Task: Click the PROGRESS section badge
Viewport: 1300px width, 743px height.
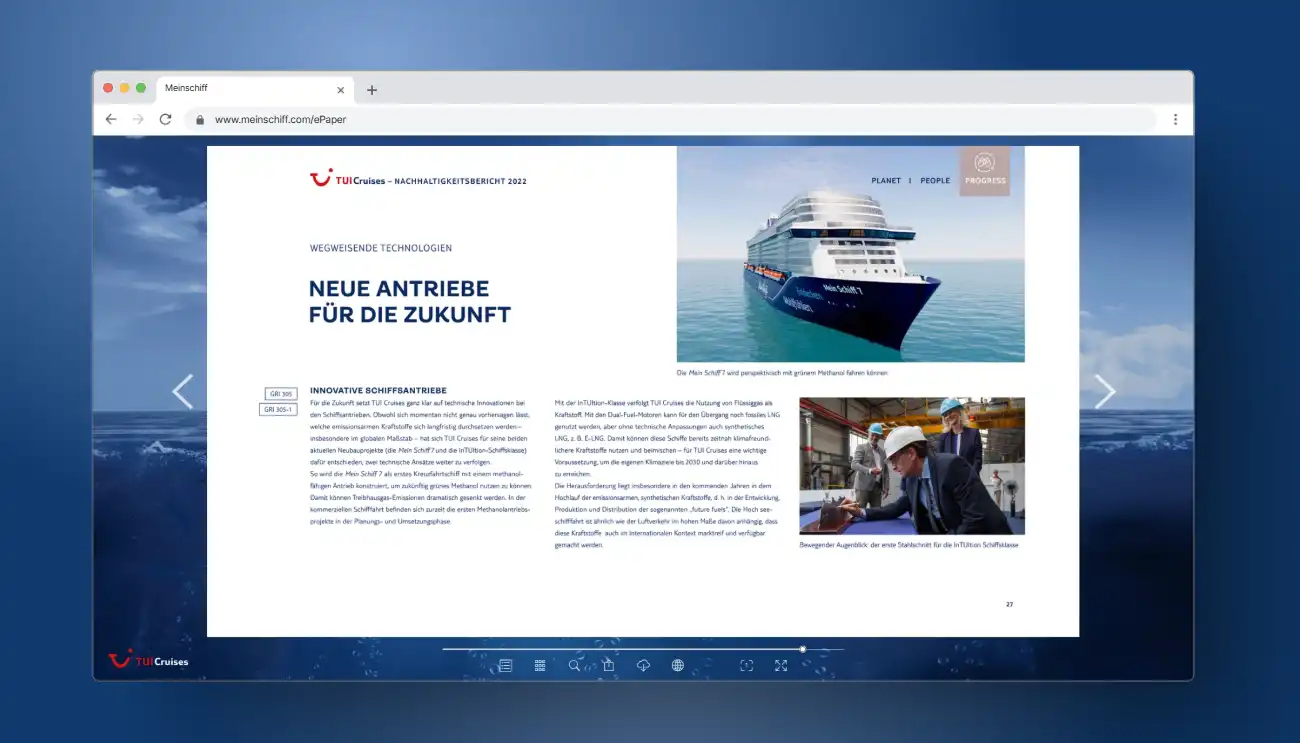Action: tap(985, 172)
